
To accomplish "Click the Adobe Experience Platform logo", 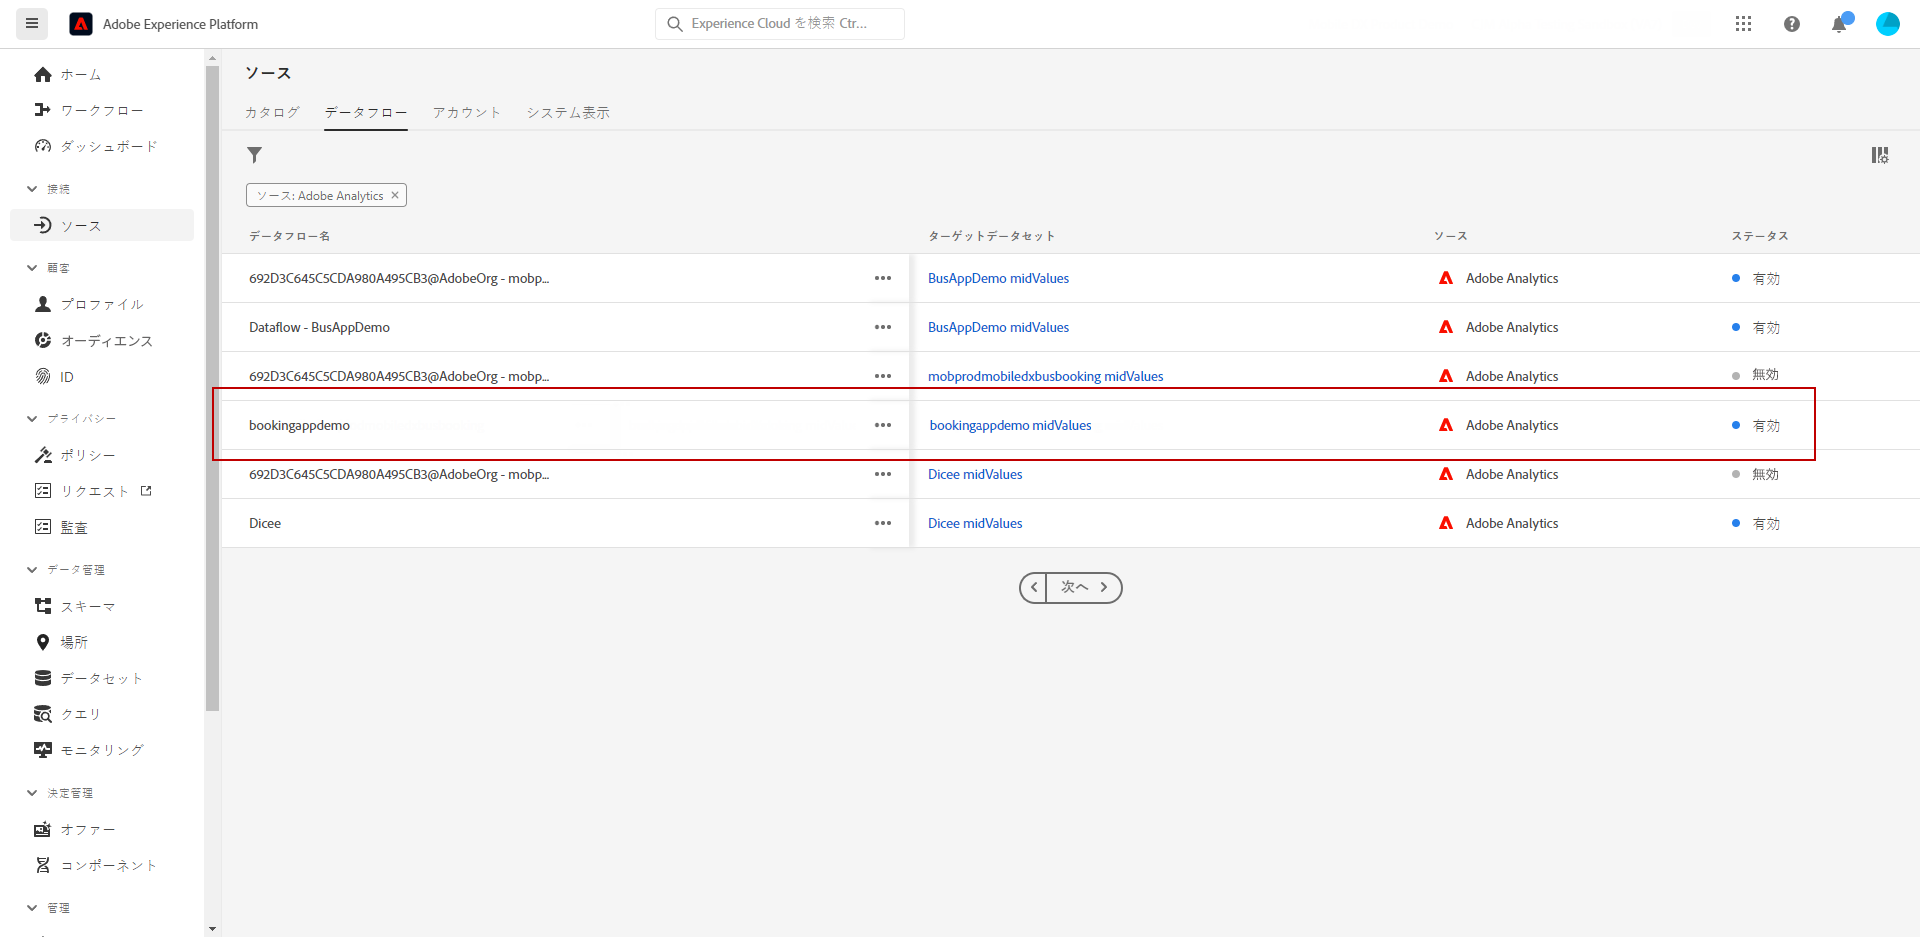I will (81, 24).
